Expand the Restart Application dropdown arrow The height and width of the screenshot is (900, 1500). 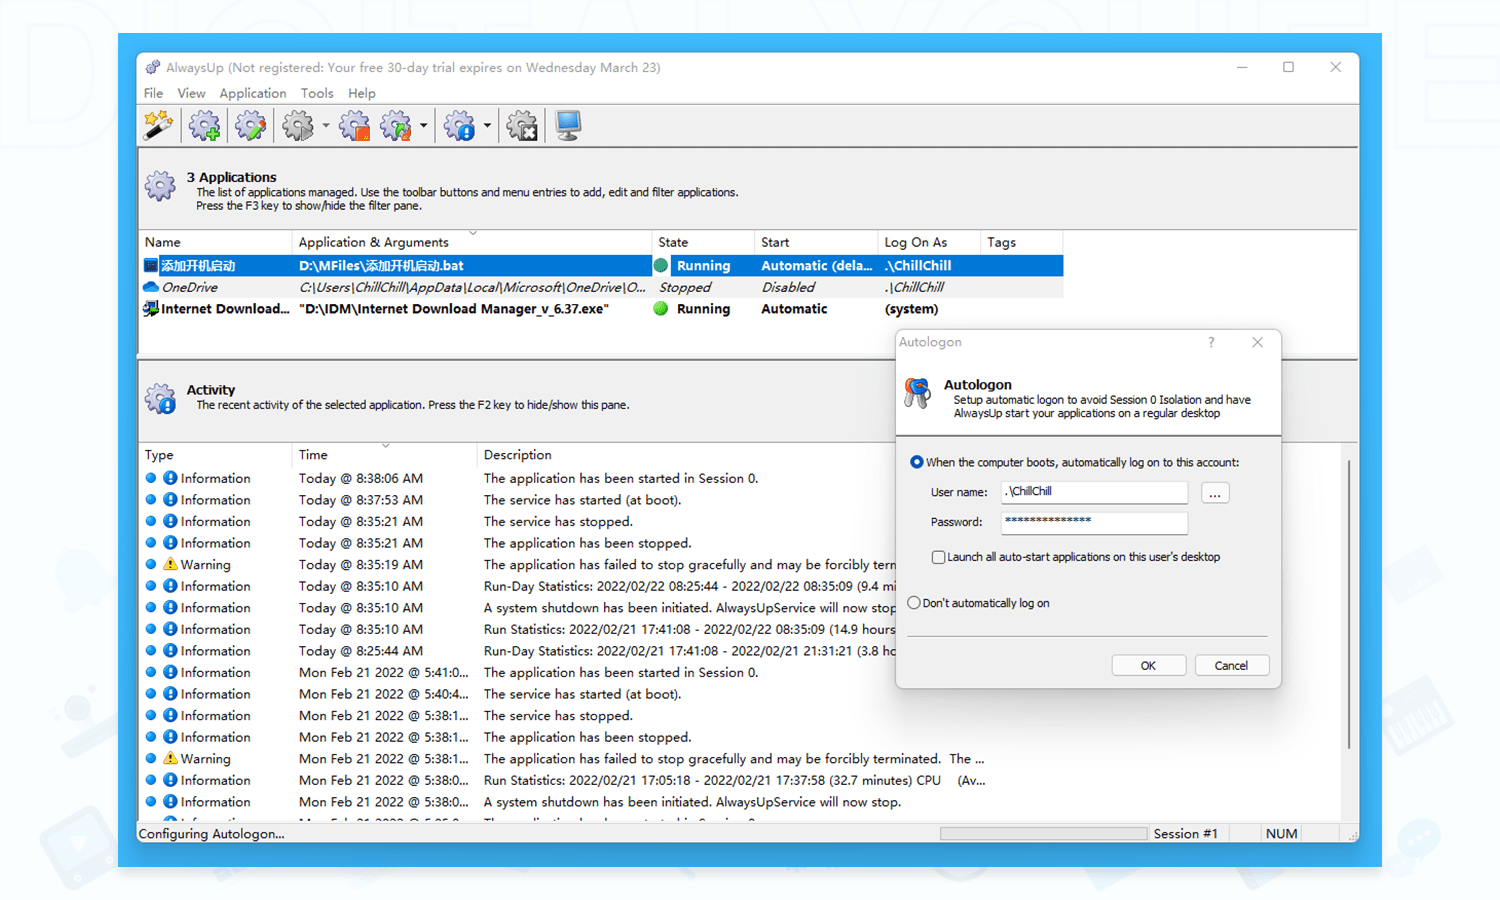pyautogui.click(x=424, y=126)
